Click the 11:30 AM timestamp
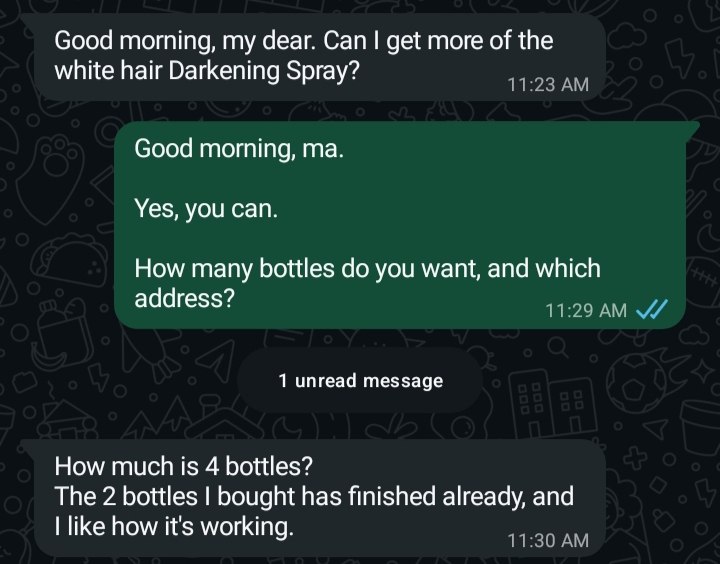 [548, 540]
